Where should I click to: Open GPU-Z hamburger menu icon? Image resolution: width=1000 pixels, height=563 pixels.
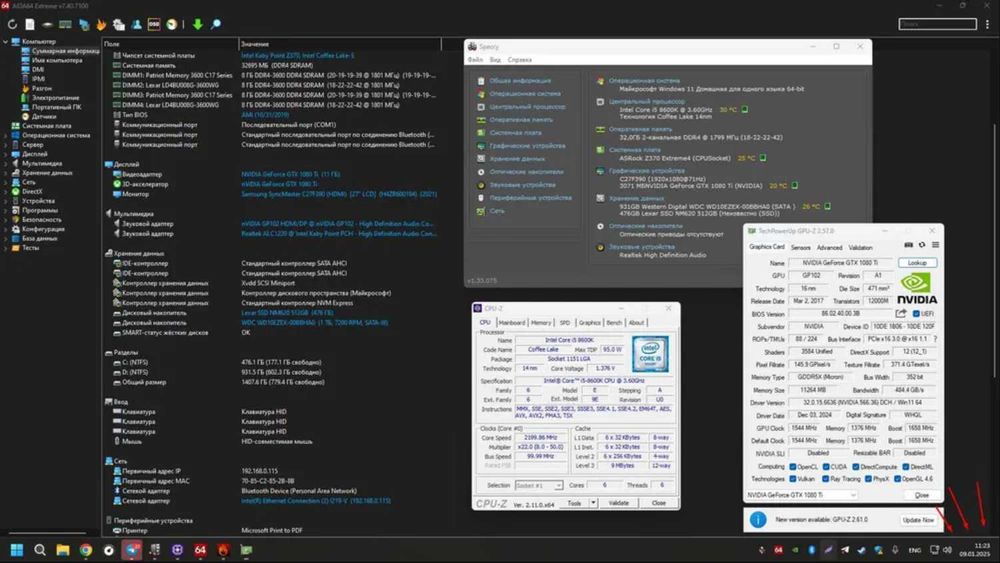pos(935,245)
